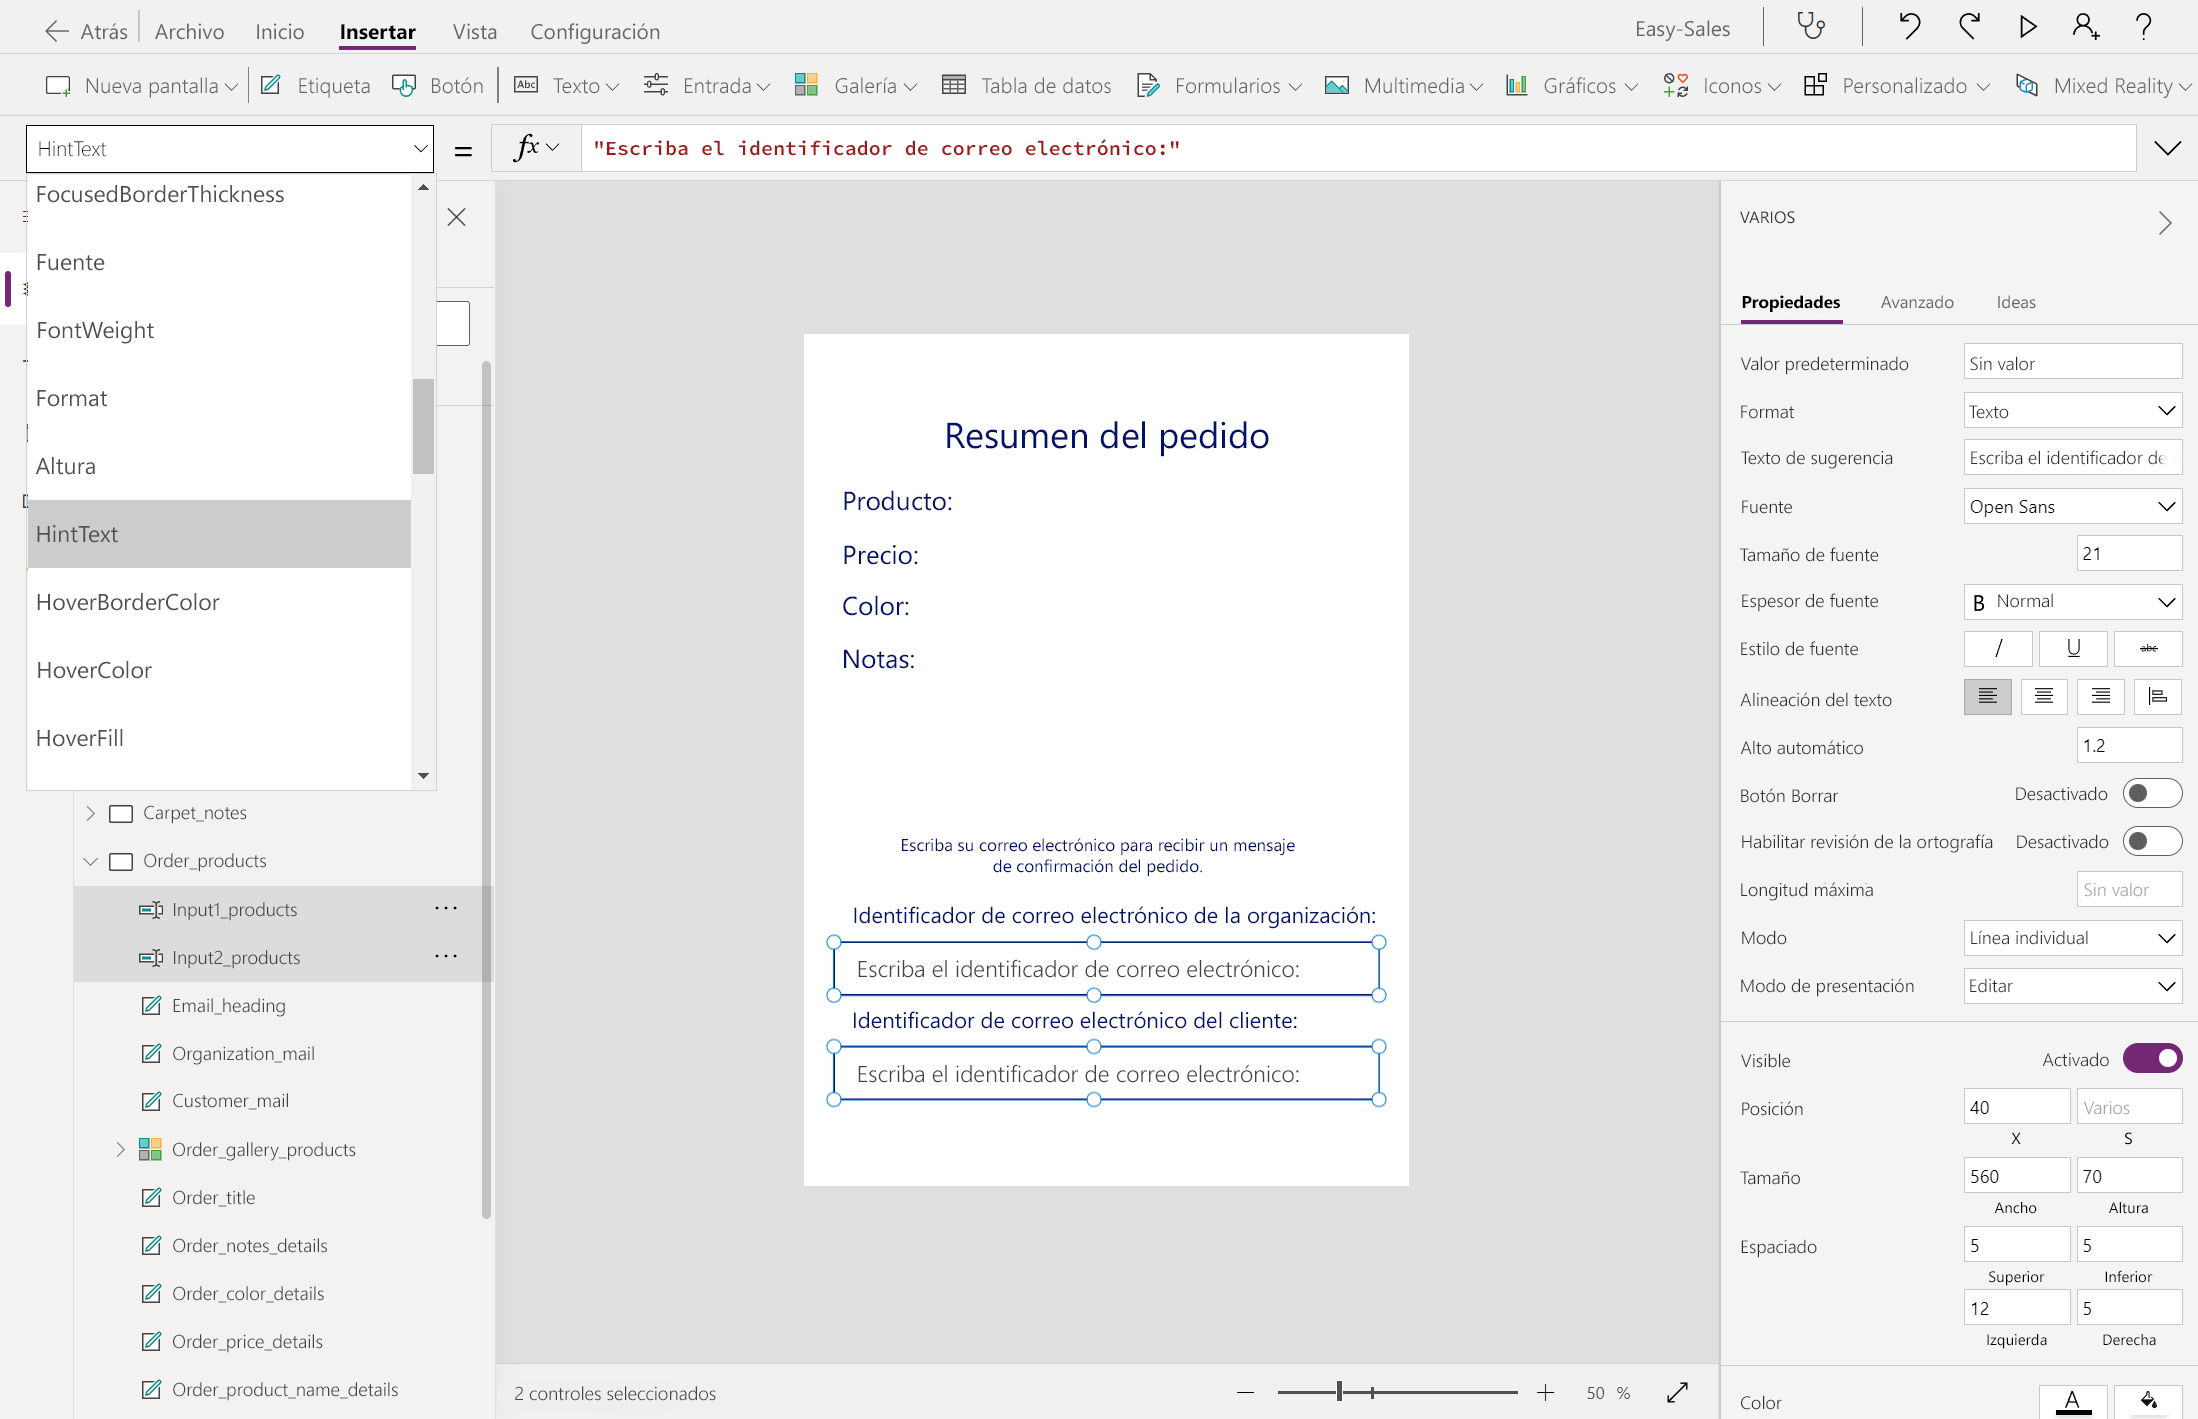
Task: Click the Undo arrow icon
Action: pos(1909,27)
